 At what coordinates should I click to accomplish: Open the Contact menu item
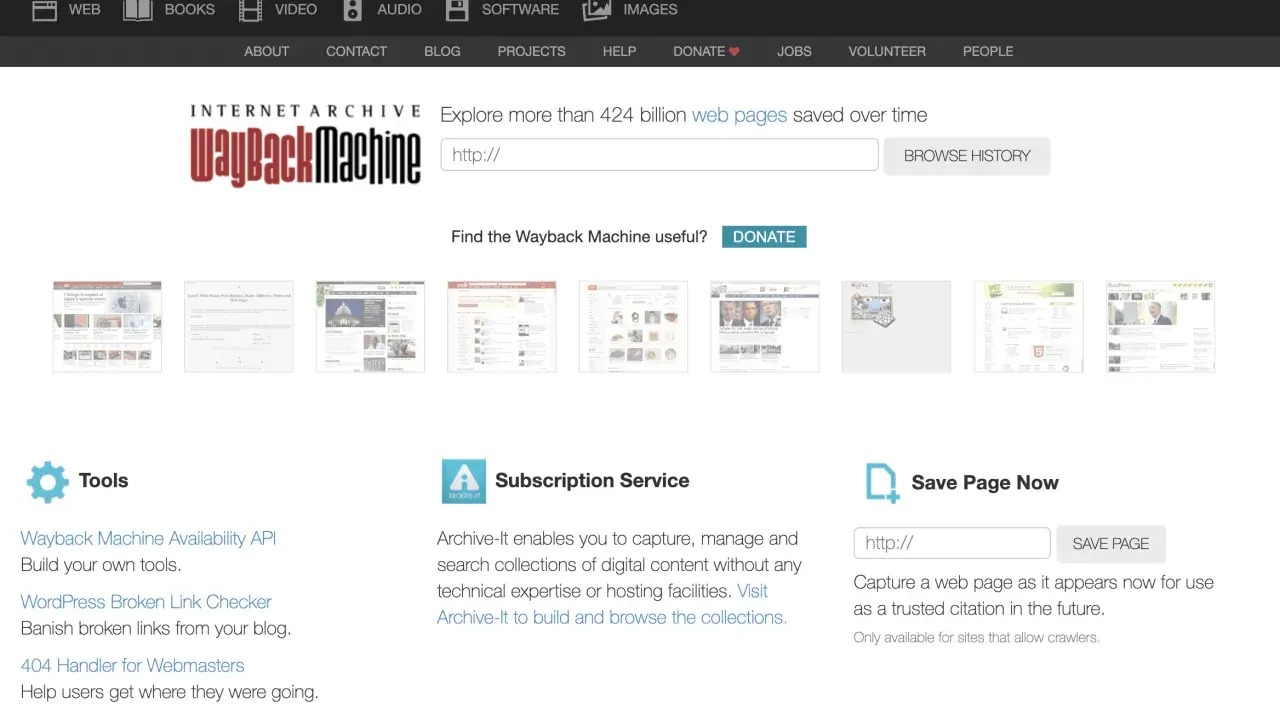[356, 51]
